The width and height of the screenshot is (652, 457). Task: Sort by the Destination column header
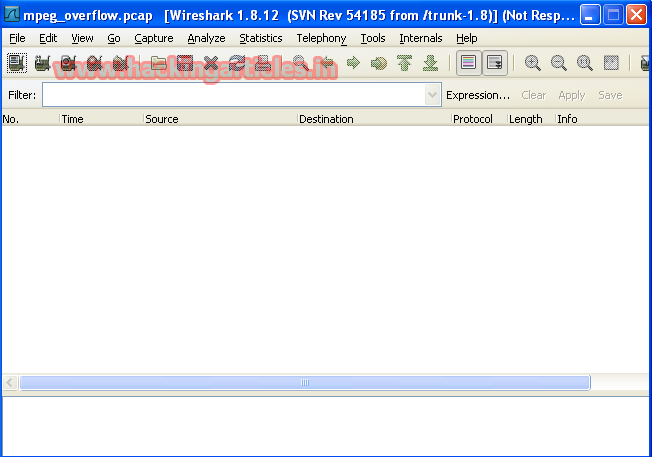coord(375,119)
